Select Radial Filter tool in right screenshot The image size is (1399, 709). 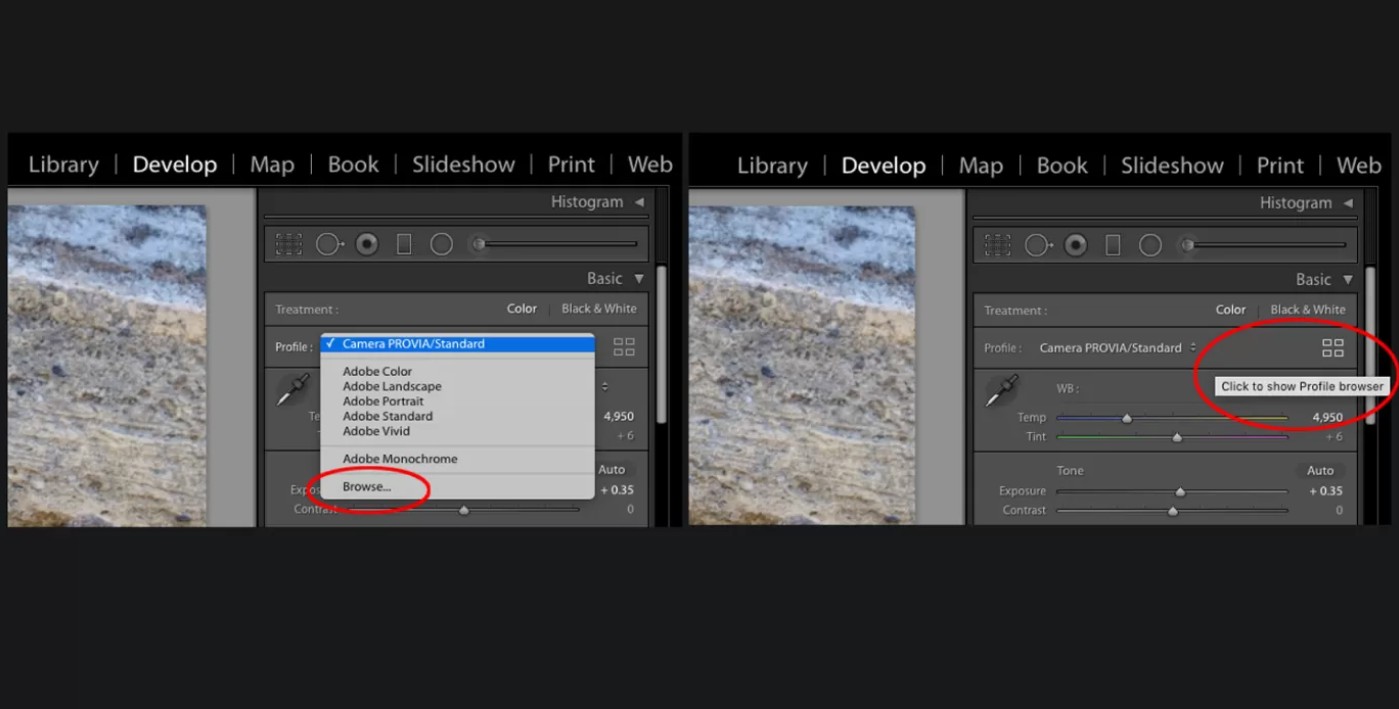[1150, 245]
